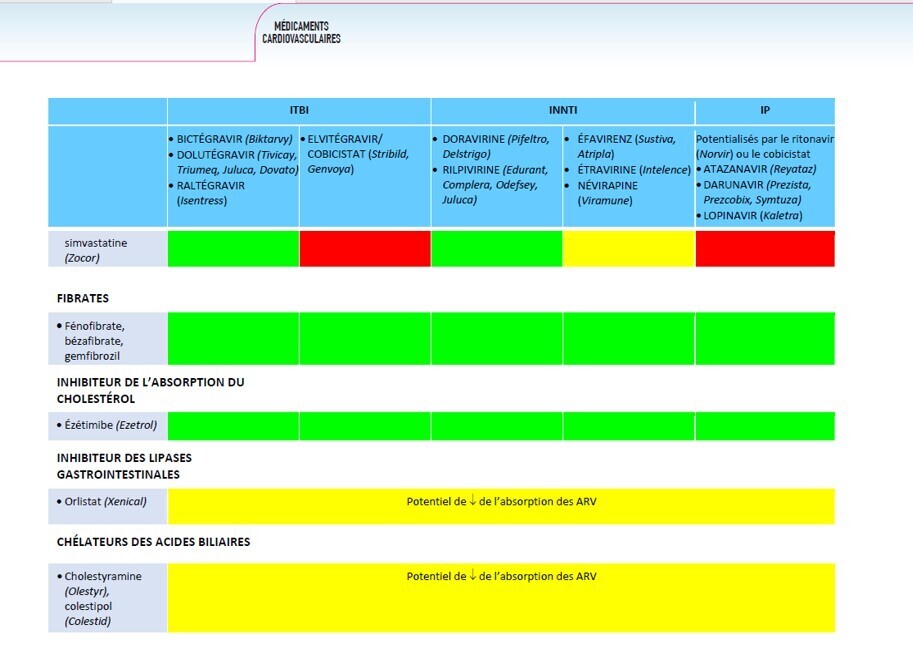Click LOPINAVIR (Kaletra) entry

[752, 216]
